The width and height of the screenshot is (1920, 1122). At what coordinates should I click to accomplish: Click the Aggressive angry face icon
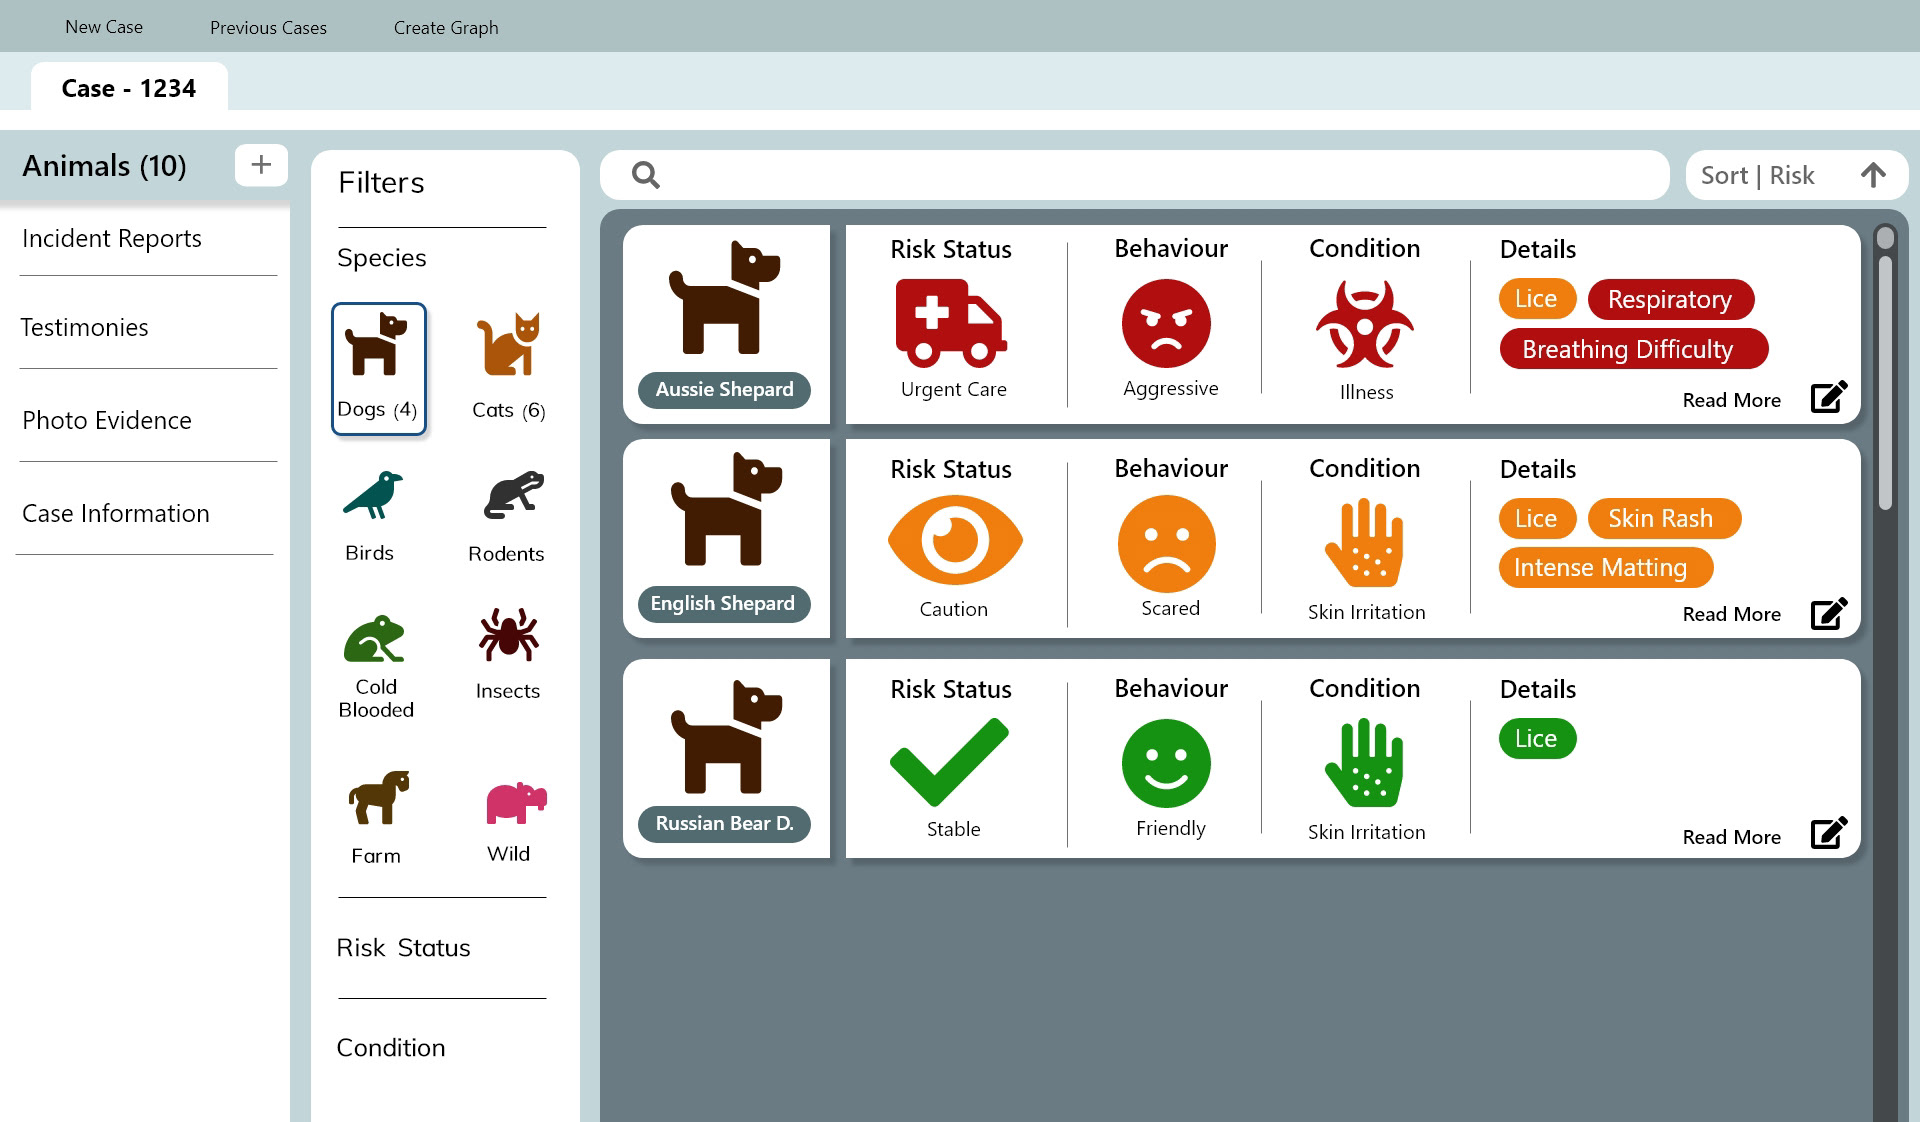(x=1166, y=323)
